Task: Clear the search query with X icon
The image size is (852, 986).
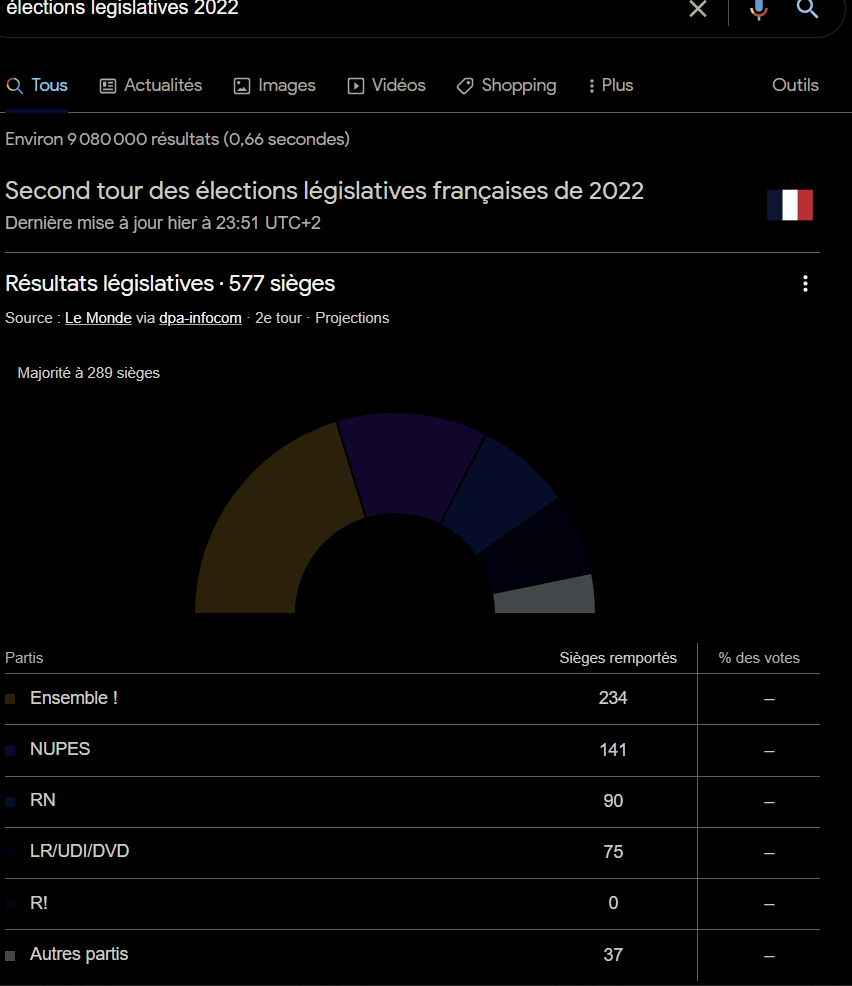Action: (698, 9)
